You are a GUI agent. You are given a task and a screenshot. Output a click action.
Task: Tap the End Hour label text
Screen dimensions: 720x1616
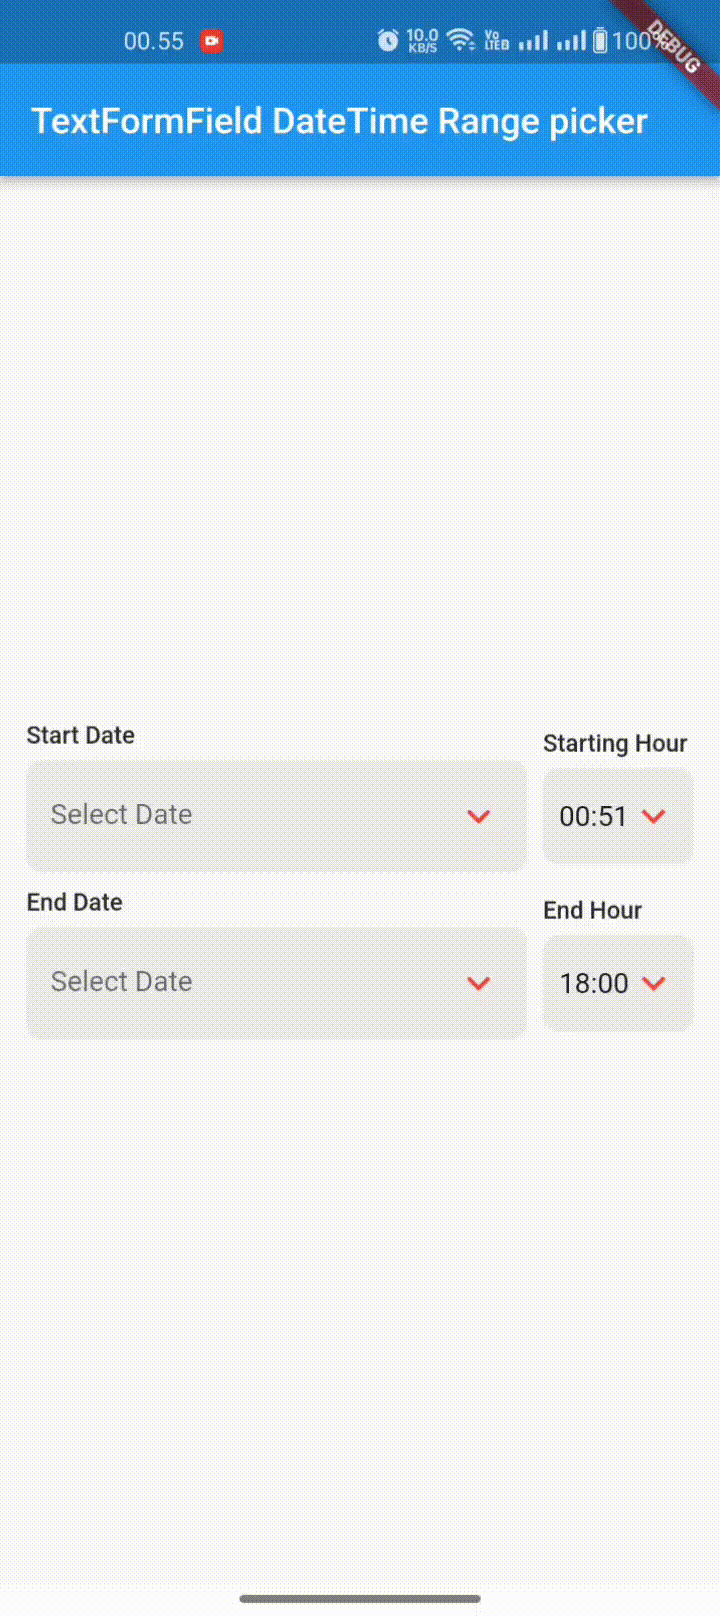pyautogui.click(x=592, y=910)
